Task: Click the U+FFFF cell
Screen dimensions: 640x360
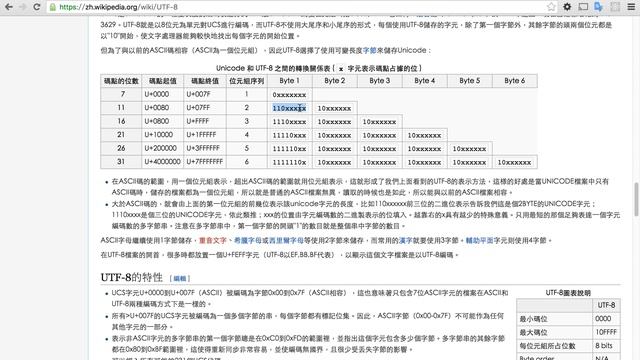Action: coord(205,121)
